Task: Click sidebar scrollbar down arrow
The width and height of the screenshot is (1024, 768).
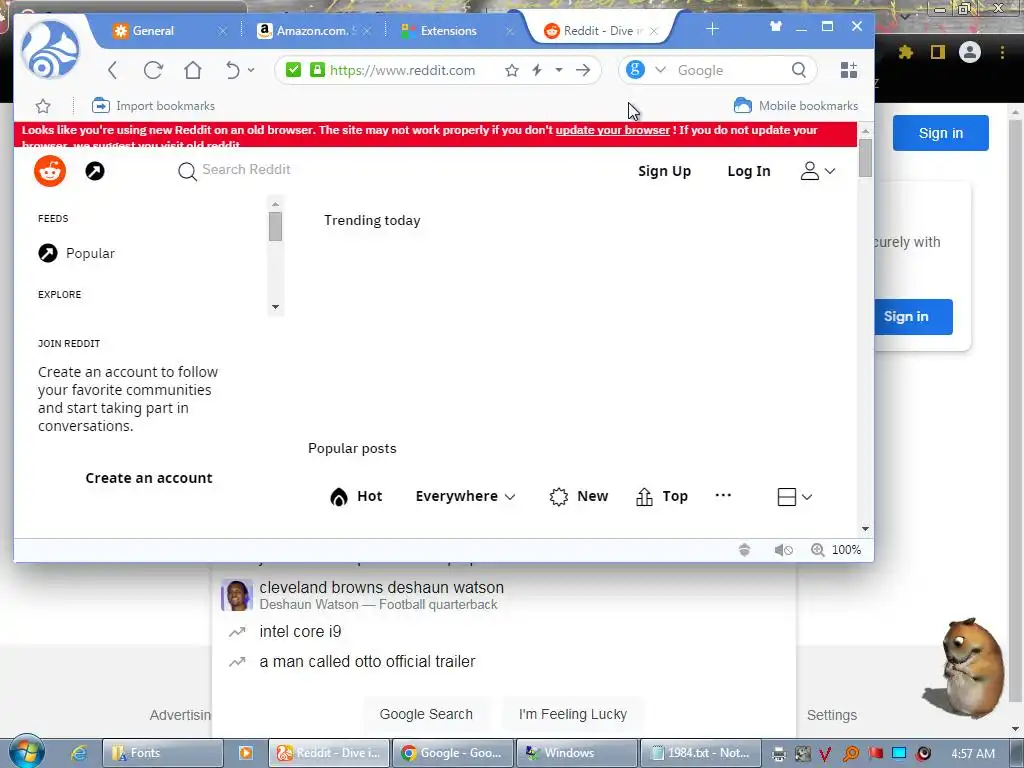Action: [x=276, y=307]
